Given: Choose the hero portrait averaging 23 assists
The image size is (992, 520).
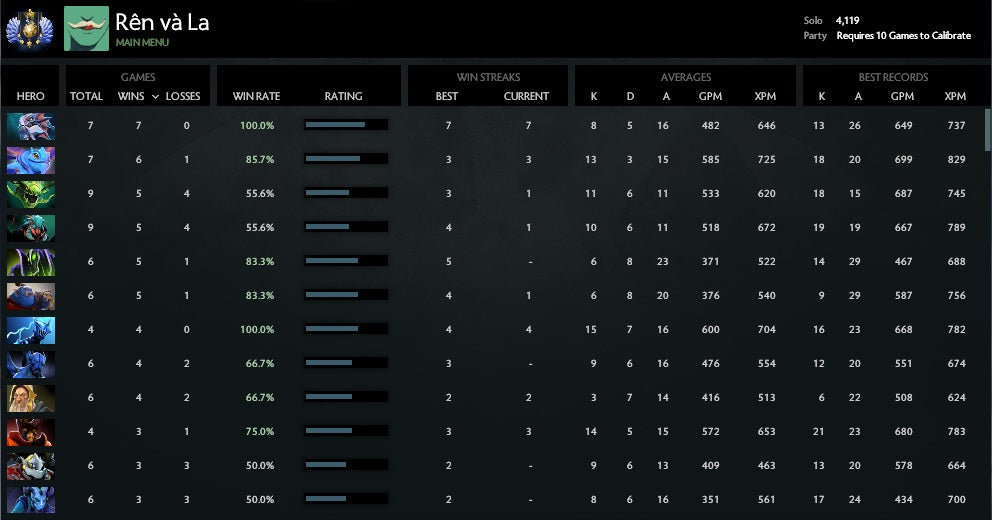Looking at the screenshot, I should tap(31, 262).
